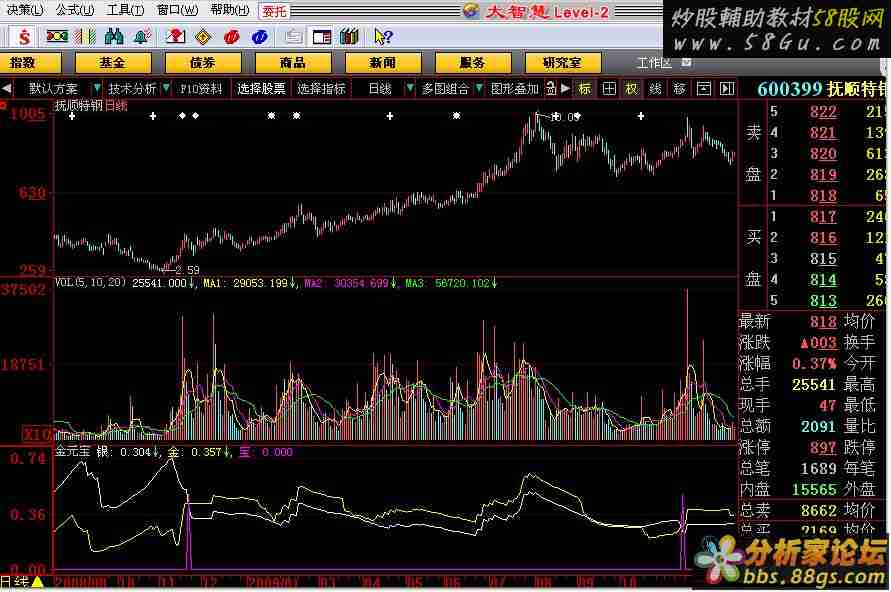The width and height of the screenshot is (891, 592).
Task: Click the traffic light toolbar icon
Action: (57, 37)
